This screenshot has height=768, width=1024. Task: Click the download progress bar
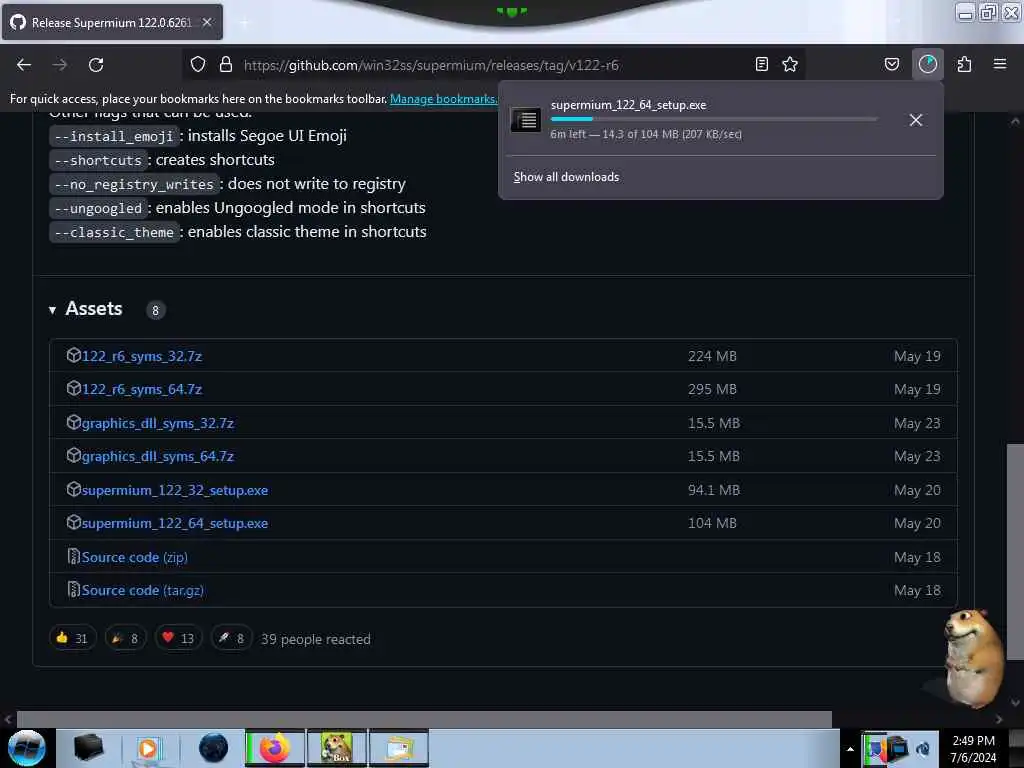point(714,119)
